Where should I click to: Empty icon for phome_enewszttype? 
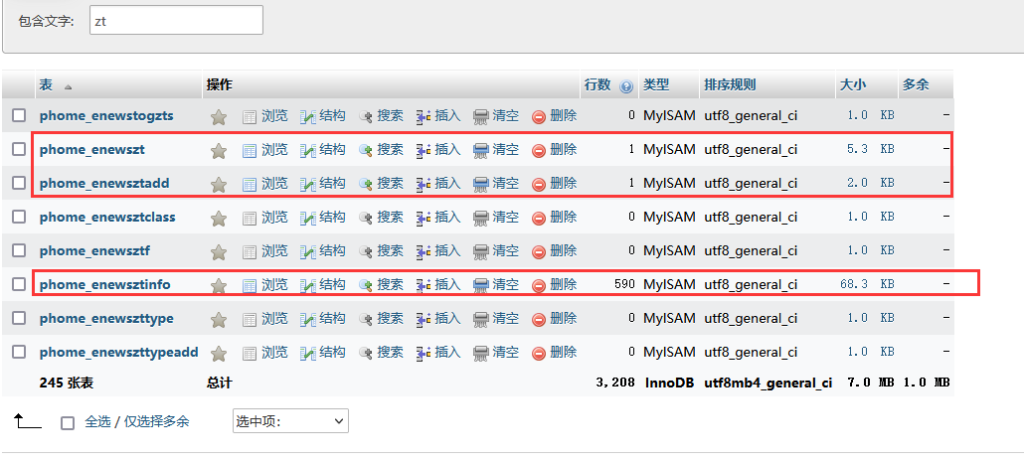click(x=481, y=320)
